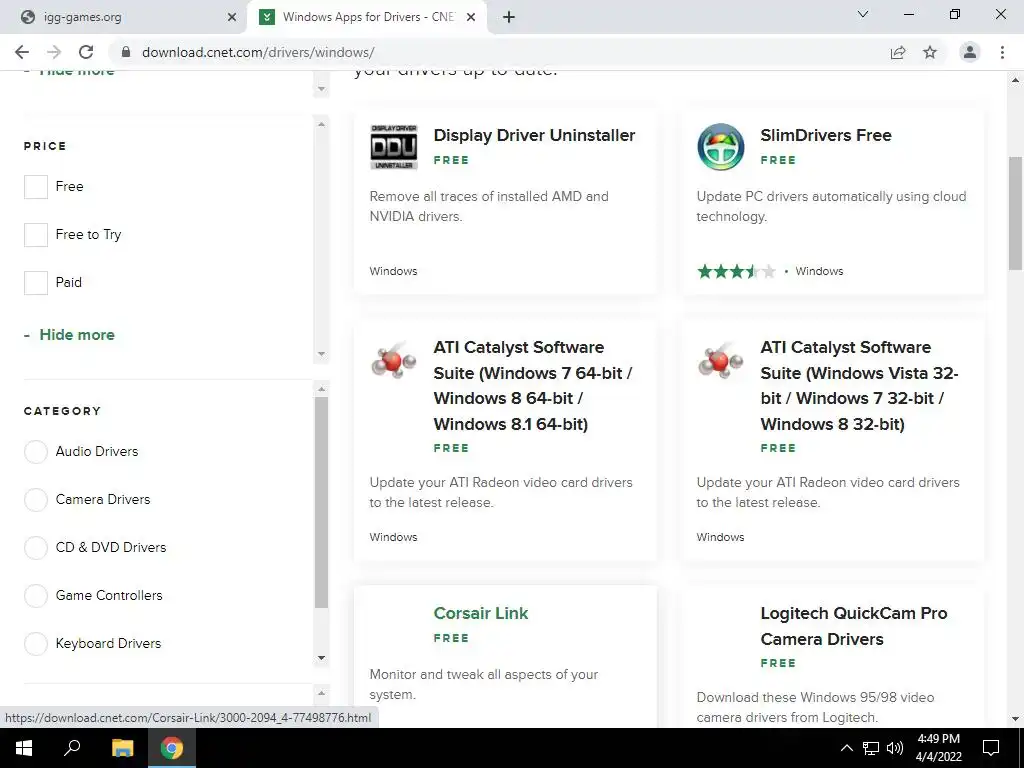Go back to the previous page
The width and height of the screenshot is (1024, 768).
coord(22,52)
